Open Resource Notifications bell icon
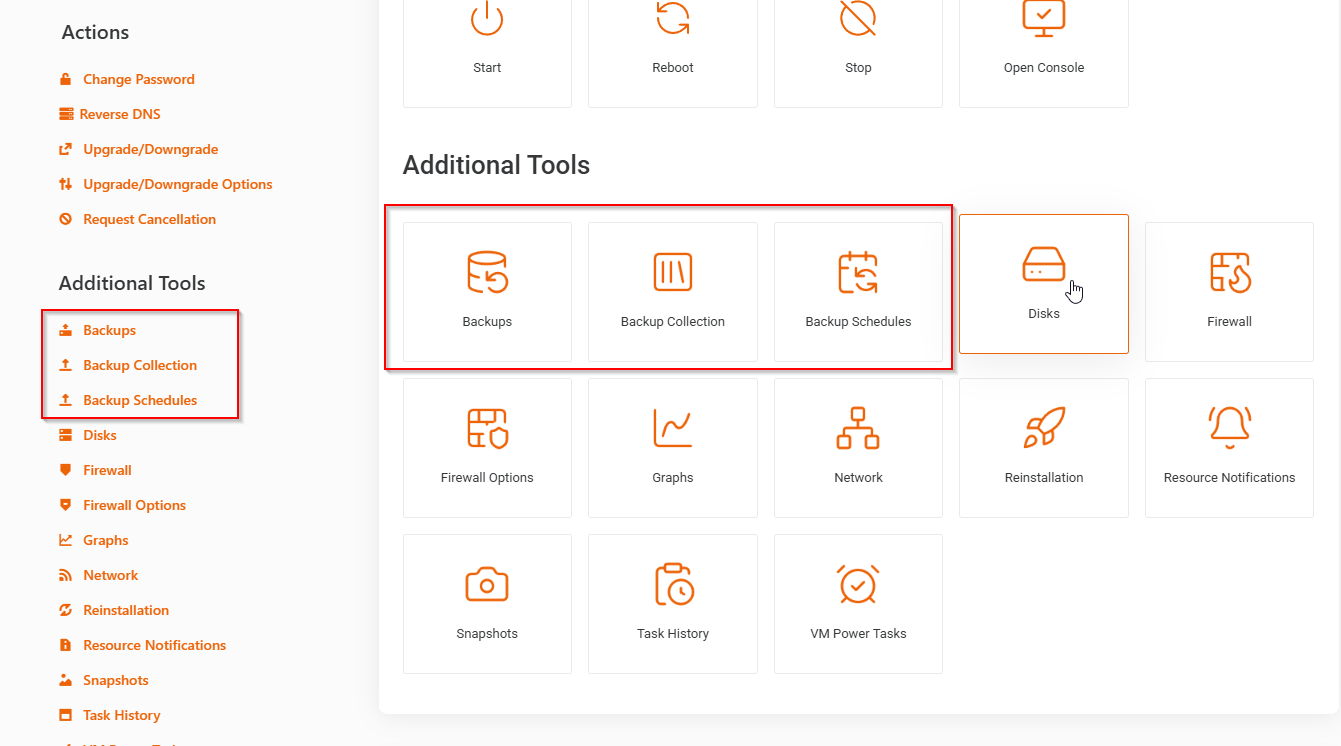The height and width of the screenshot is (746, 1341). (1229, 428)
